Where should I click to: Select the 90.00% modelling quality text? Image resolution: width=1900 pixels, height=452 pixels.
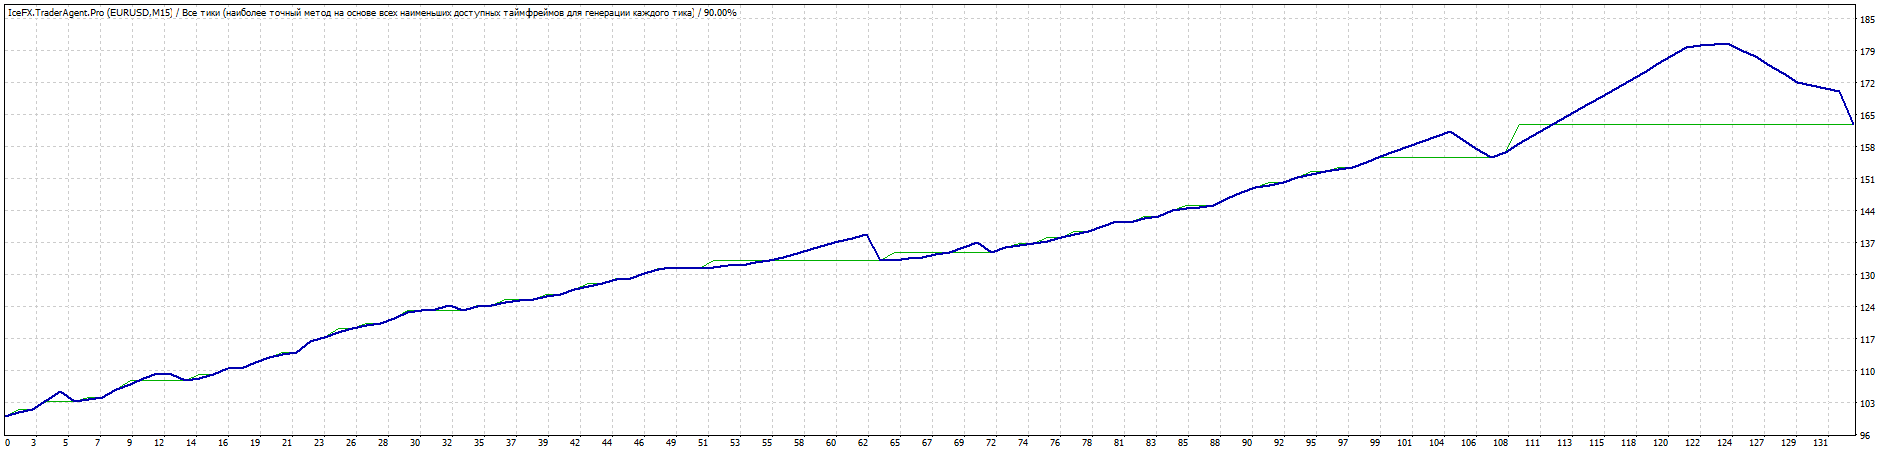click(x=720, y=13)
